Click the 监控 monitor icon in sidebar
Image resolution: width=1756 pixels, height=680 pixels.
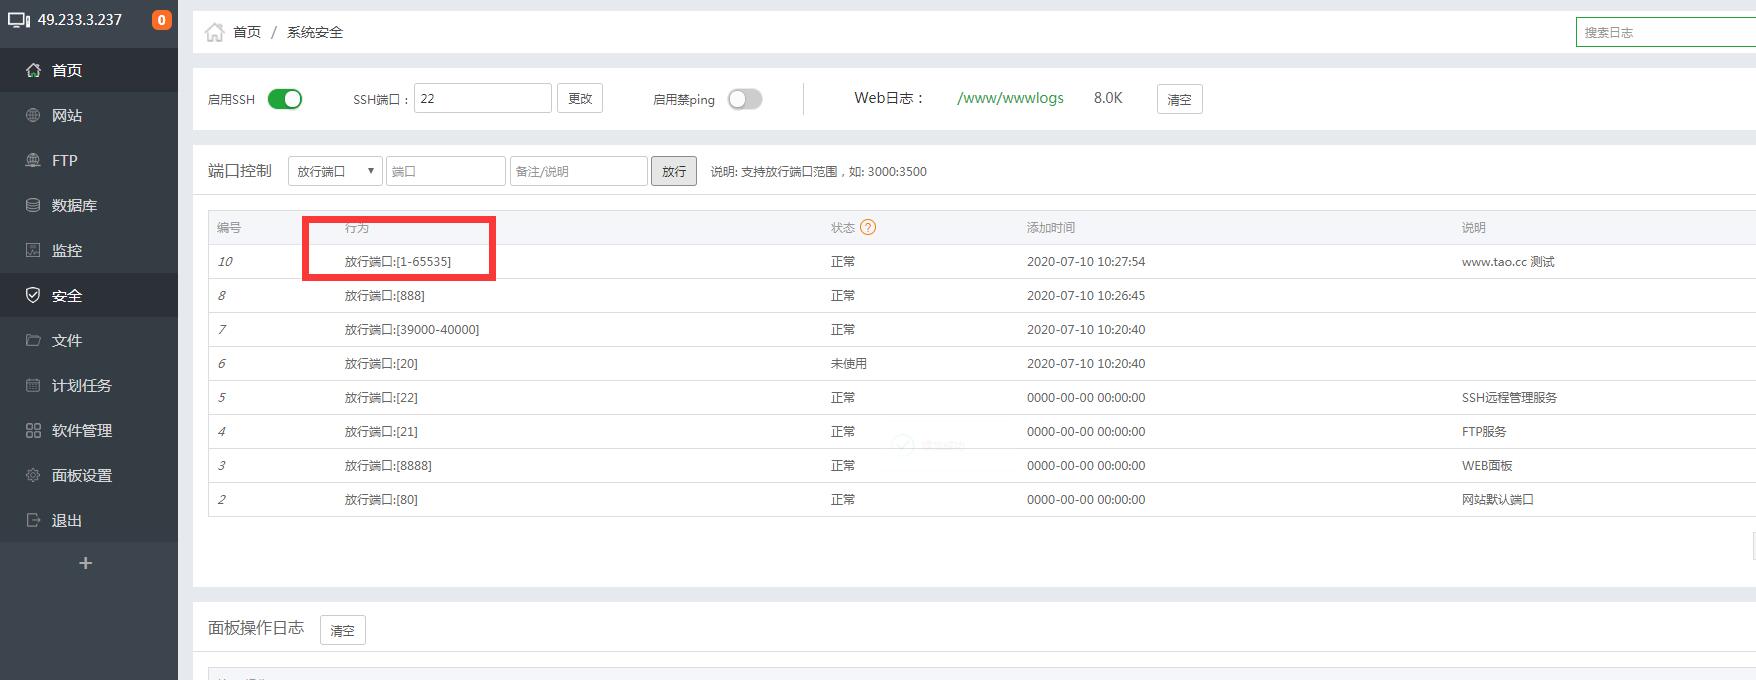[x=33, y=250]
